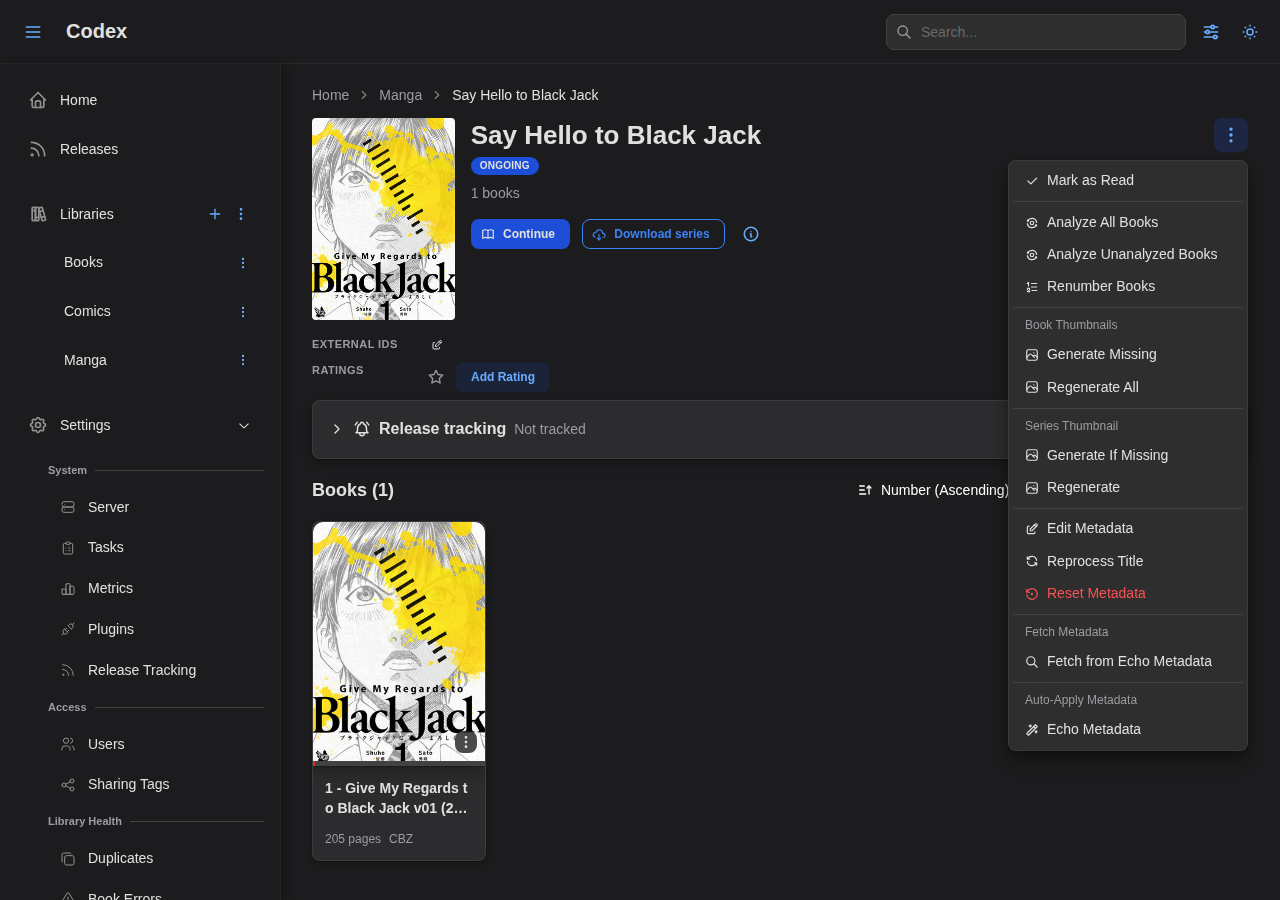Go to Home in the breadcrumb
This screenshot has width=1280, height=900.
[x=330, y=95]
